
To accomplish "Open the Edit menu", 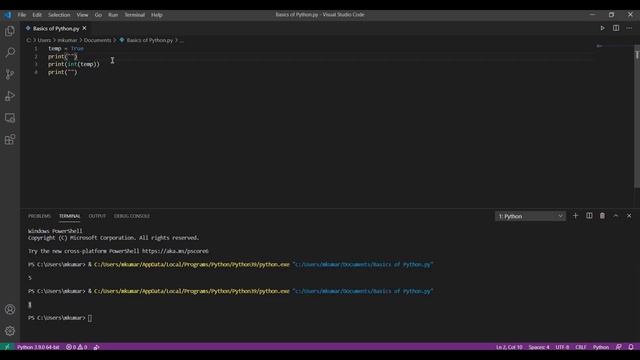I will pyautogui.click(x=37, y=15).
